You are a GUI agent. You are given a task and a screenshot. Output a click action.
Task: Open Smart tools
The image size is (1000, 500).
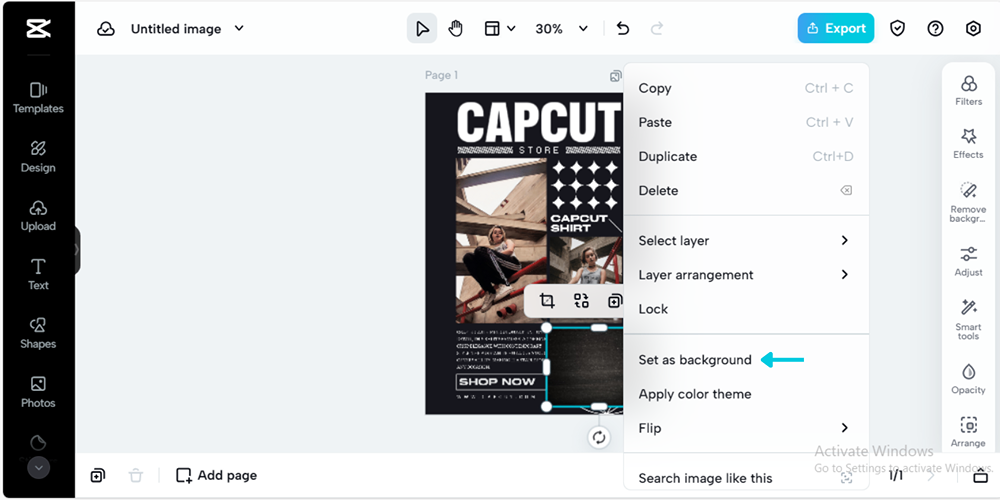968,319
